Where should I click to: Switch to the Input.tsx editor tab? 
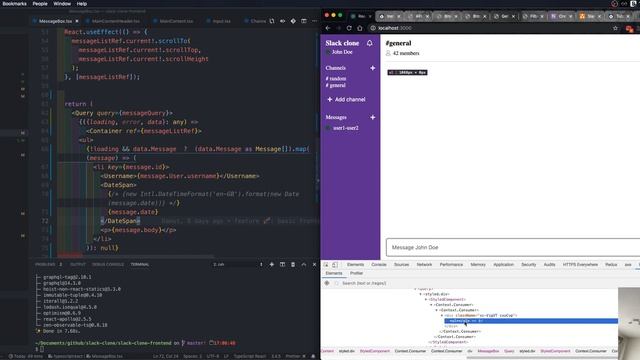222,21
